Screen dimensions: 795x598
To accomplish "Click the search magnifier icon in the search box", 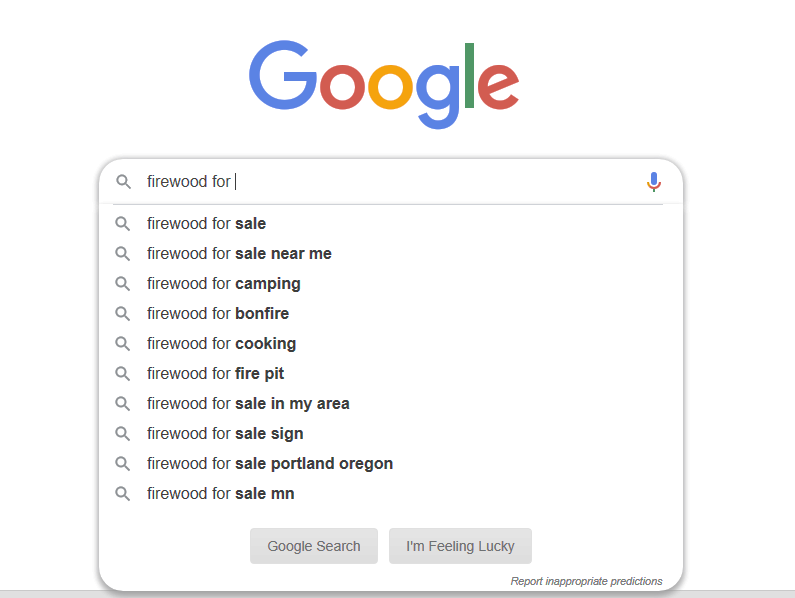I will coord(123,182).
